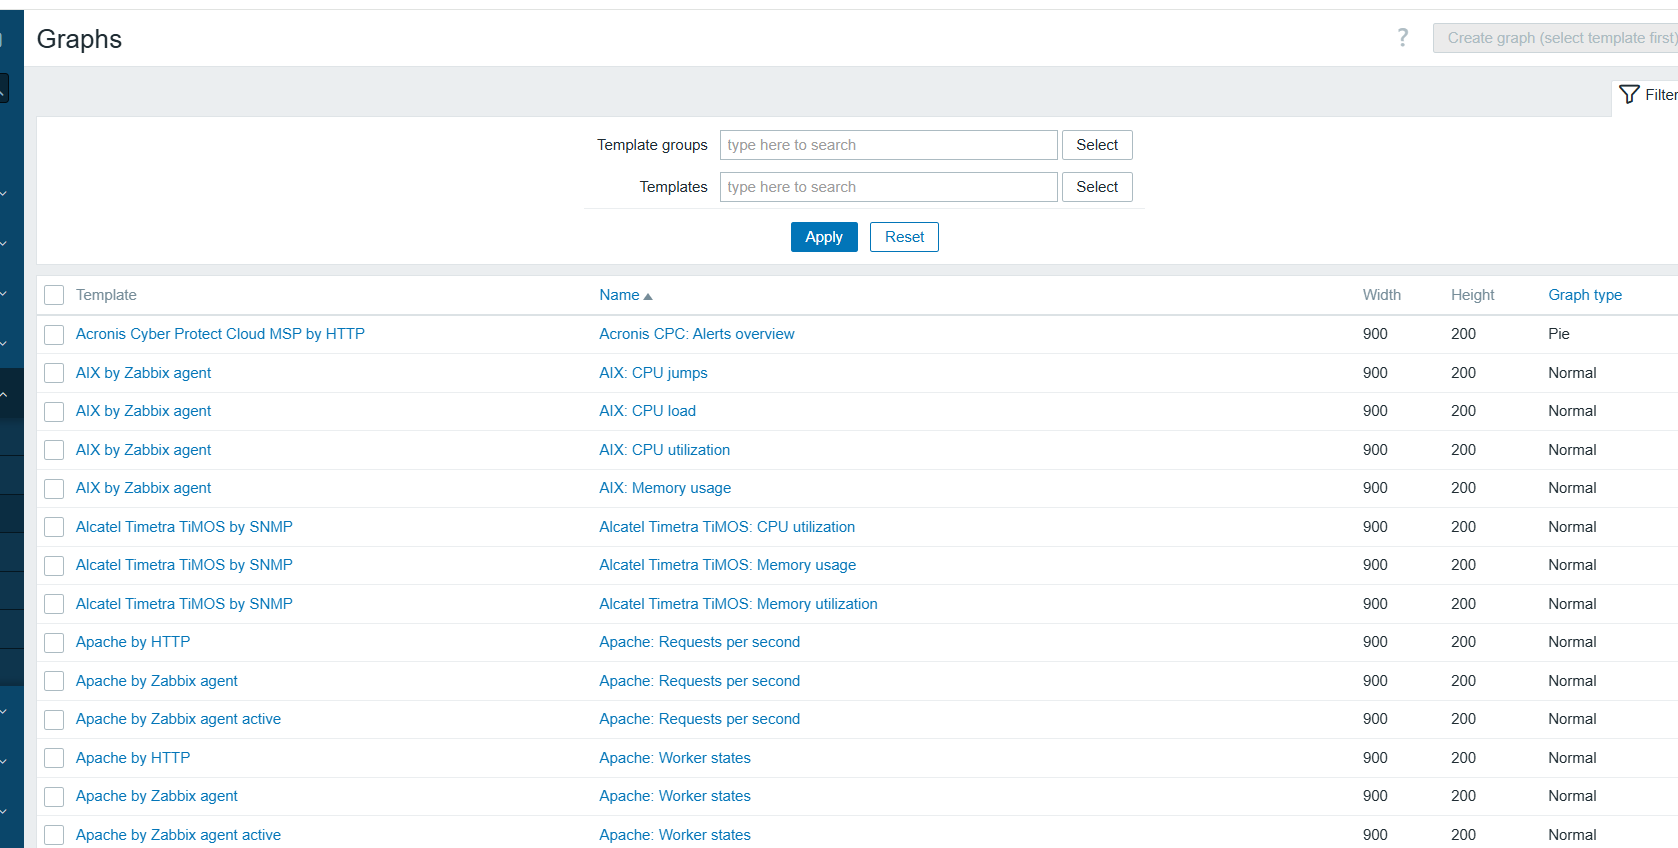Open Acronis Cyber Protect Cloud MSP by HTTP template

[220, 334]
